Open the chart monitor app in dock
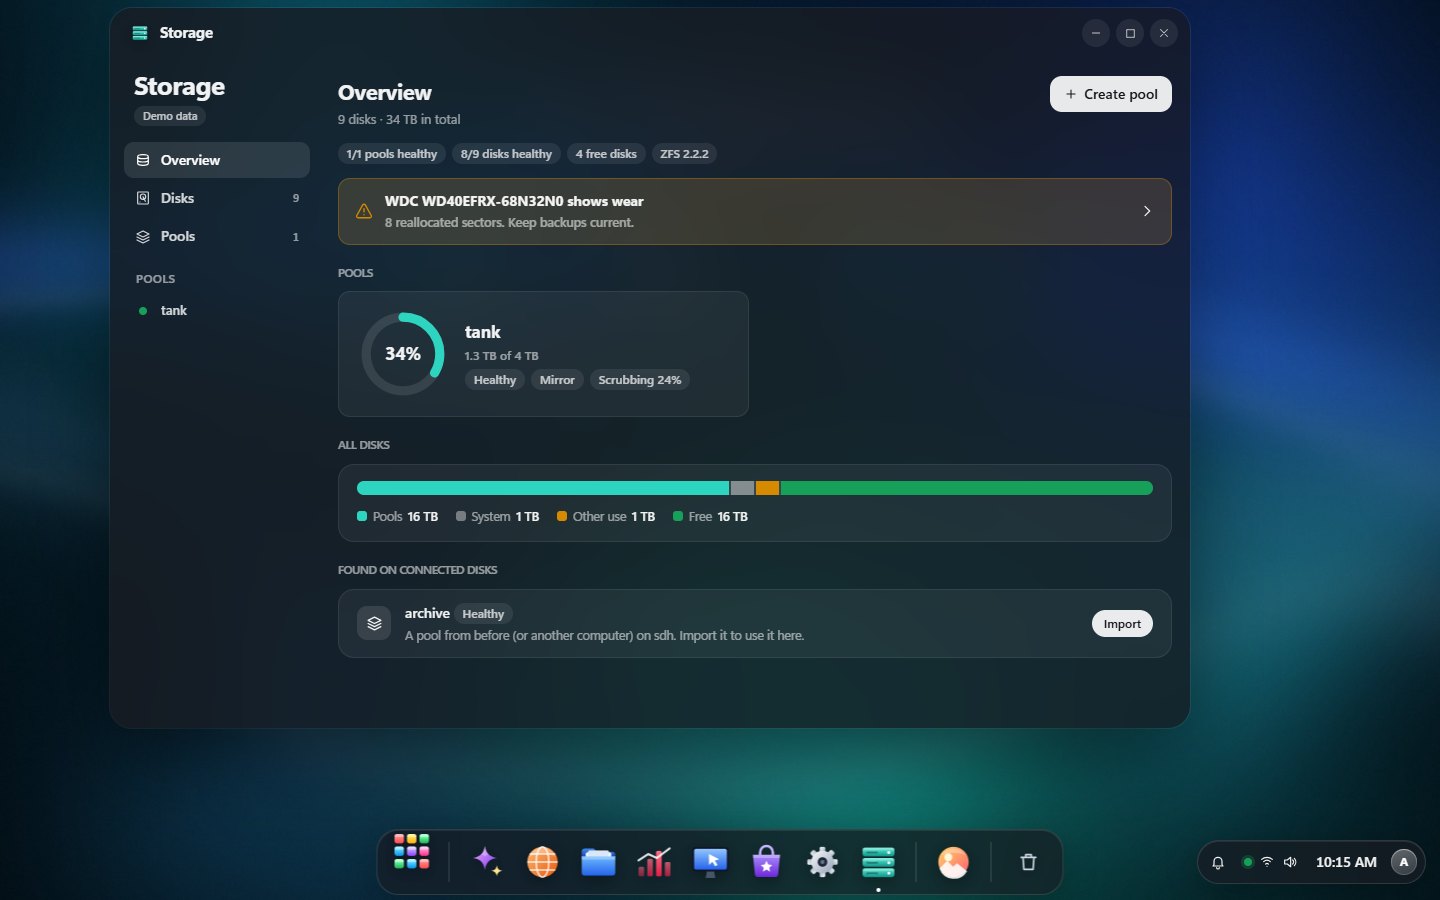Viewport: 1440px width, 900px height. click(654, 861)
